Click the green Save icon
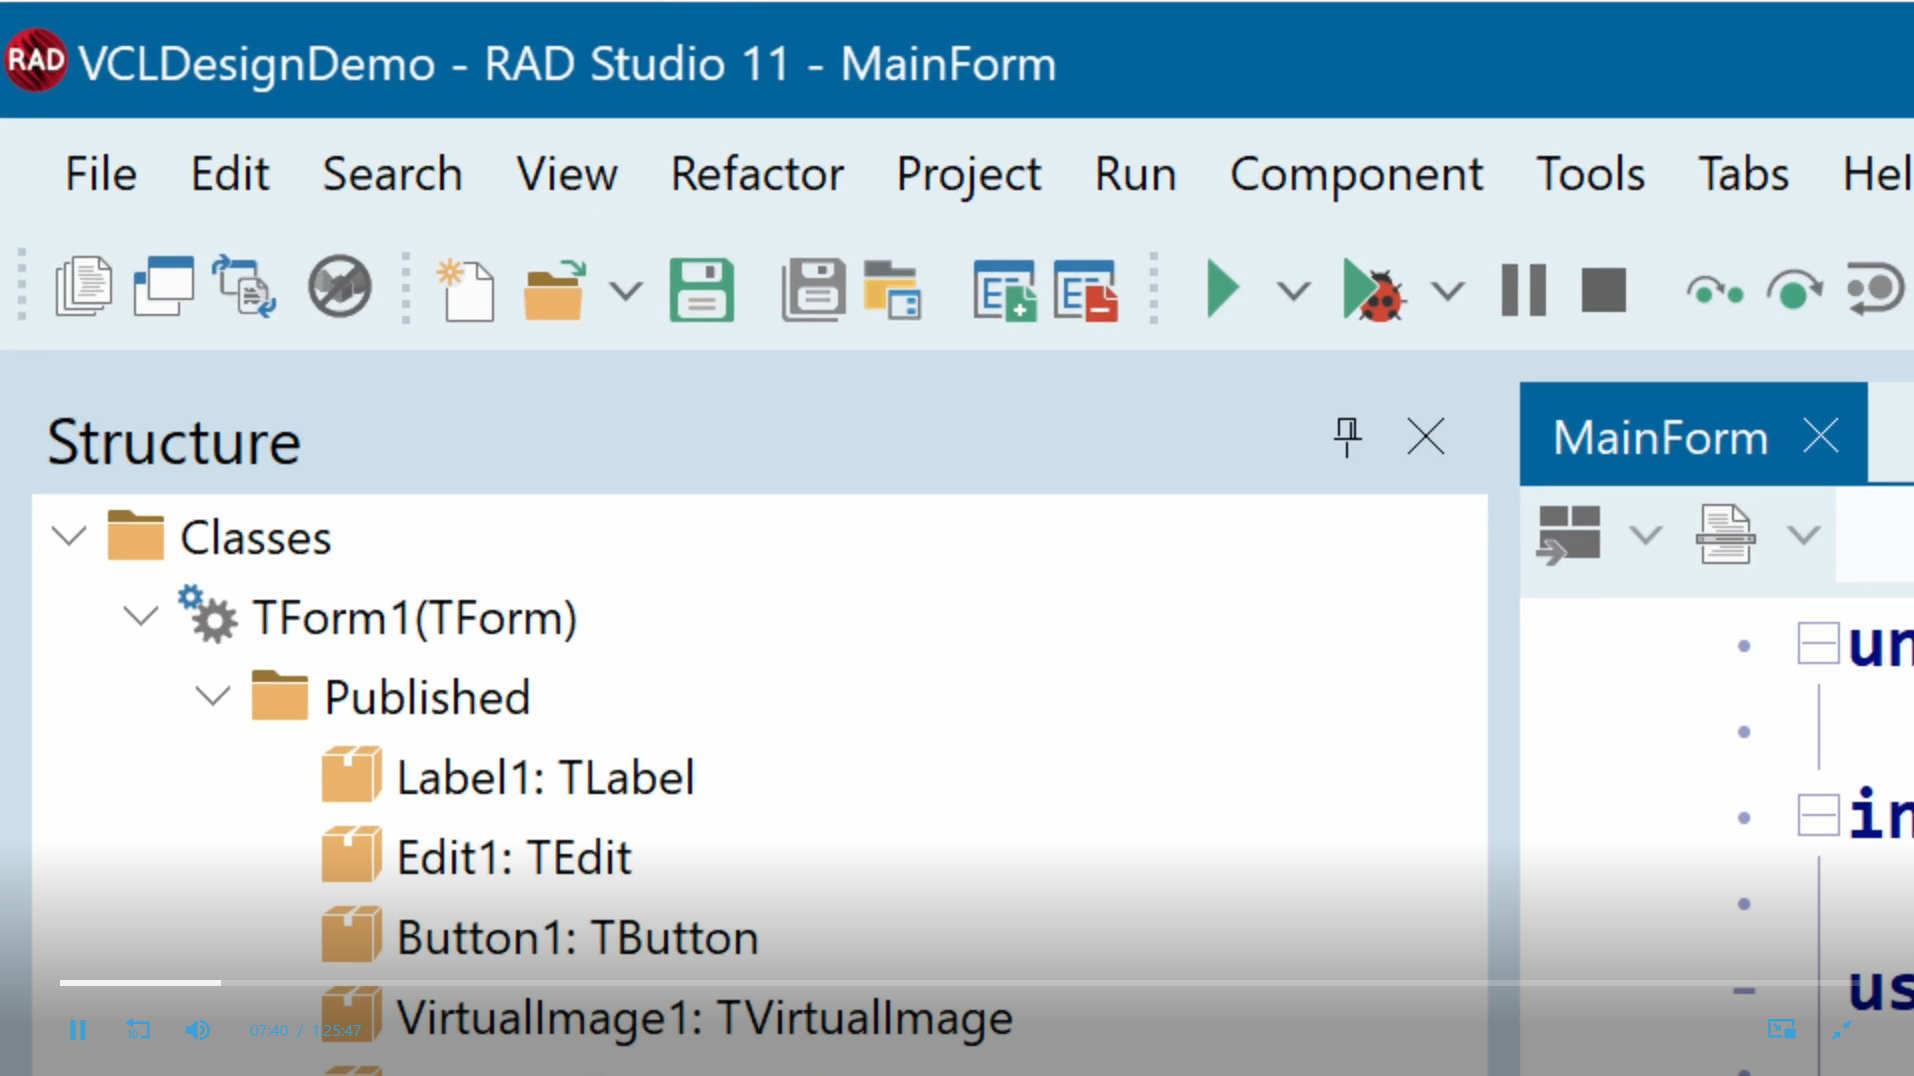 point(702,290)
